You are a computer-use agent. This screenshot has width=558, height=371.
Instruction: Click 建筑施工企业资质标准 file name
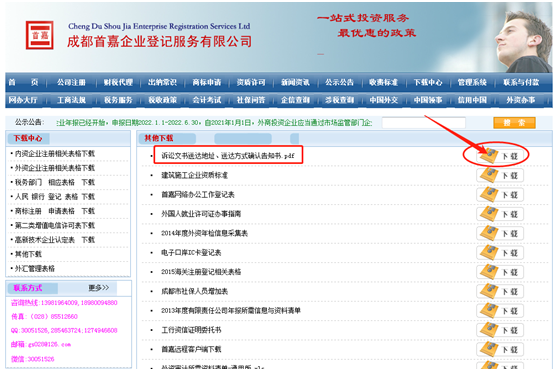click(x=194, y=175)
